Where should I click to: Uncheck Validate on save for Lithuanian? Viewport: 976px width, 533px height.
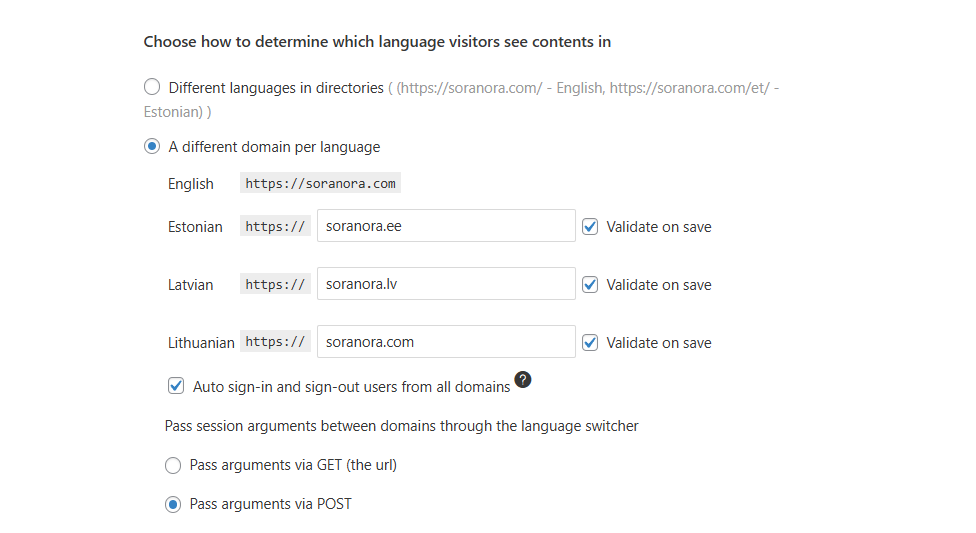[x=590, y=342]
